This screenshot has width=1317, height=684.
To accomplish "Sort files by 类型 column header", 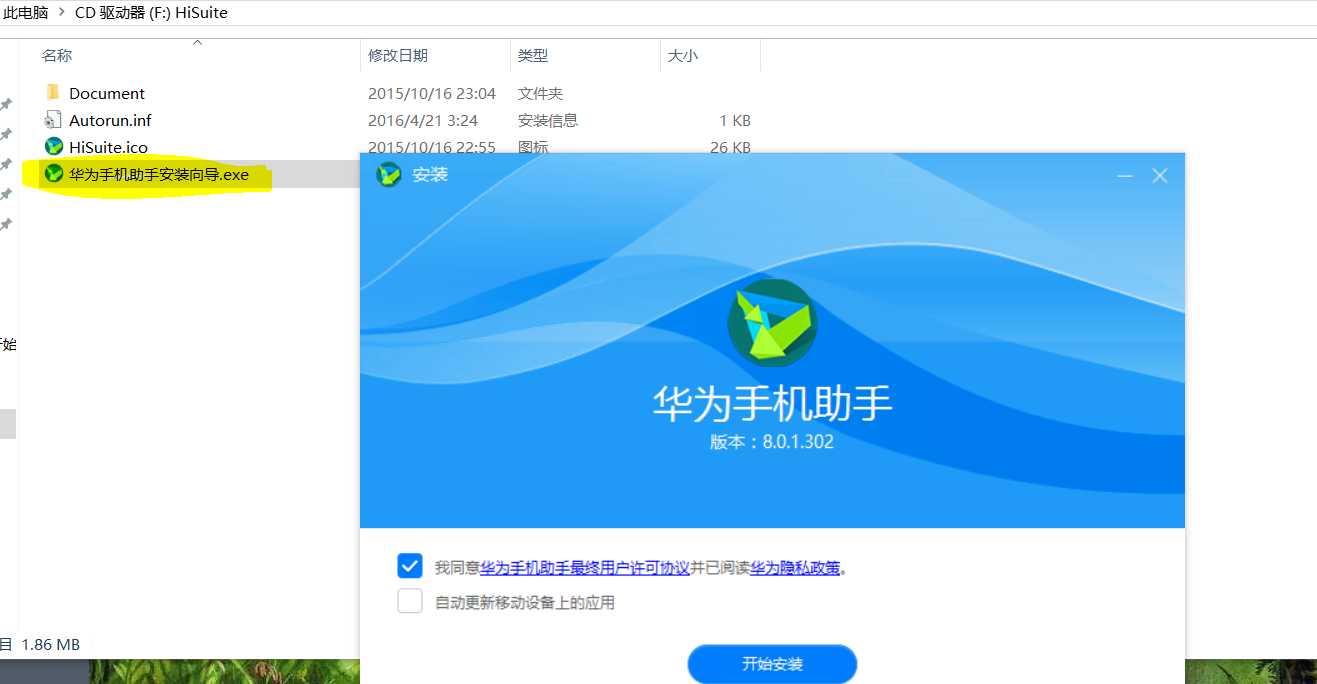I will [533, 56].
